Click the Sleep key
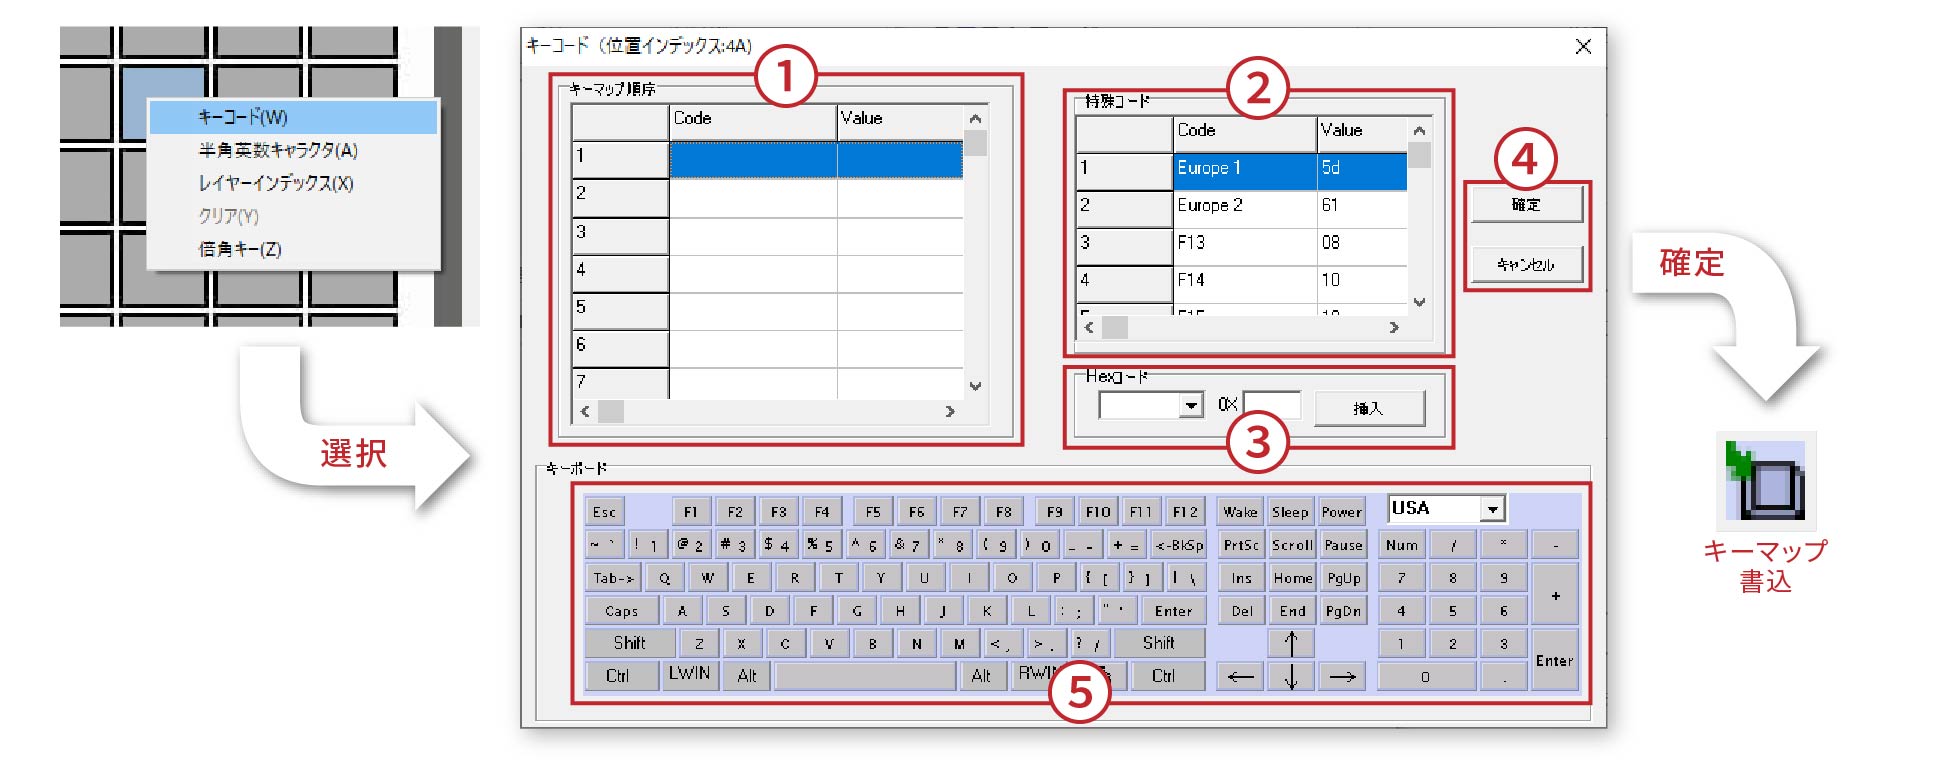 pos(1290,512)
